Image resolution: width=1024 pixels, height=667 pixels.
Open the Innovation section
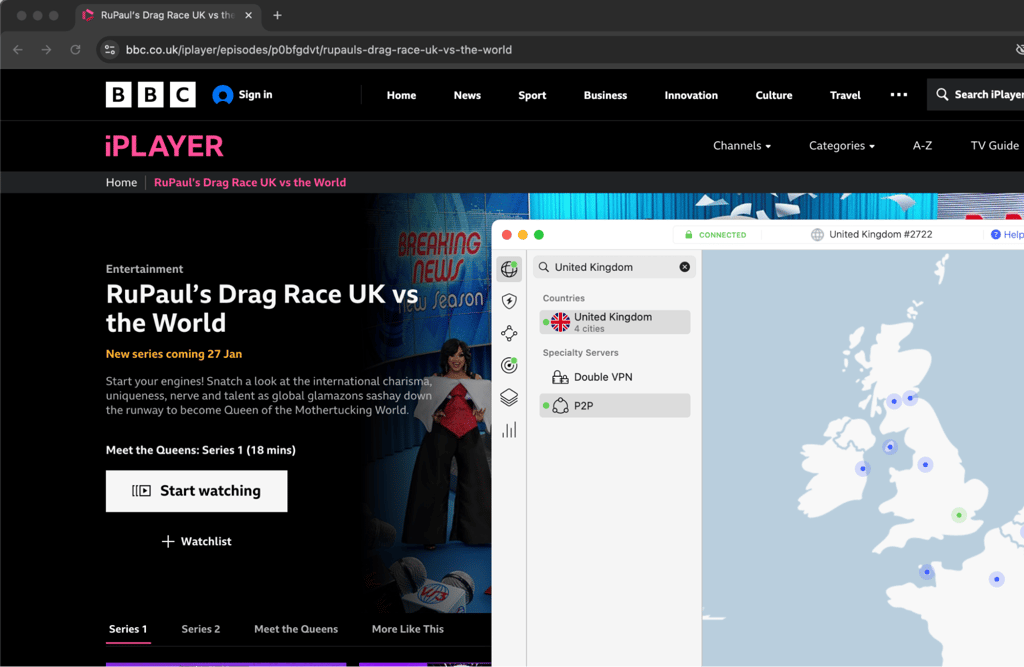tap(691, 95)
